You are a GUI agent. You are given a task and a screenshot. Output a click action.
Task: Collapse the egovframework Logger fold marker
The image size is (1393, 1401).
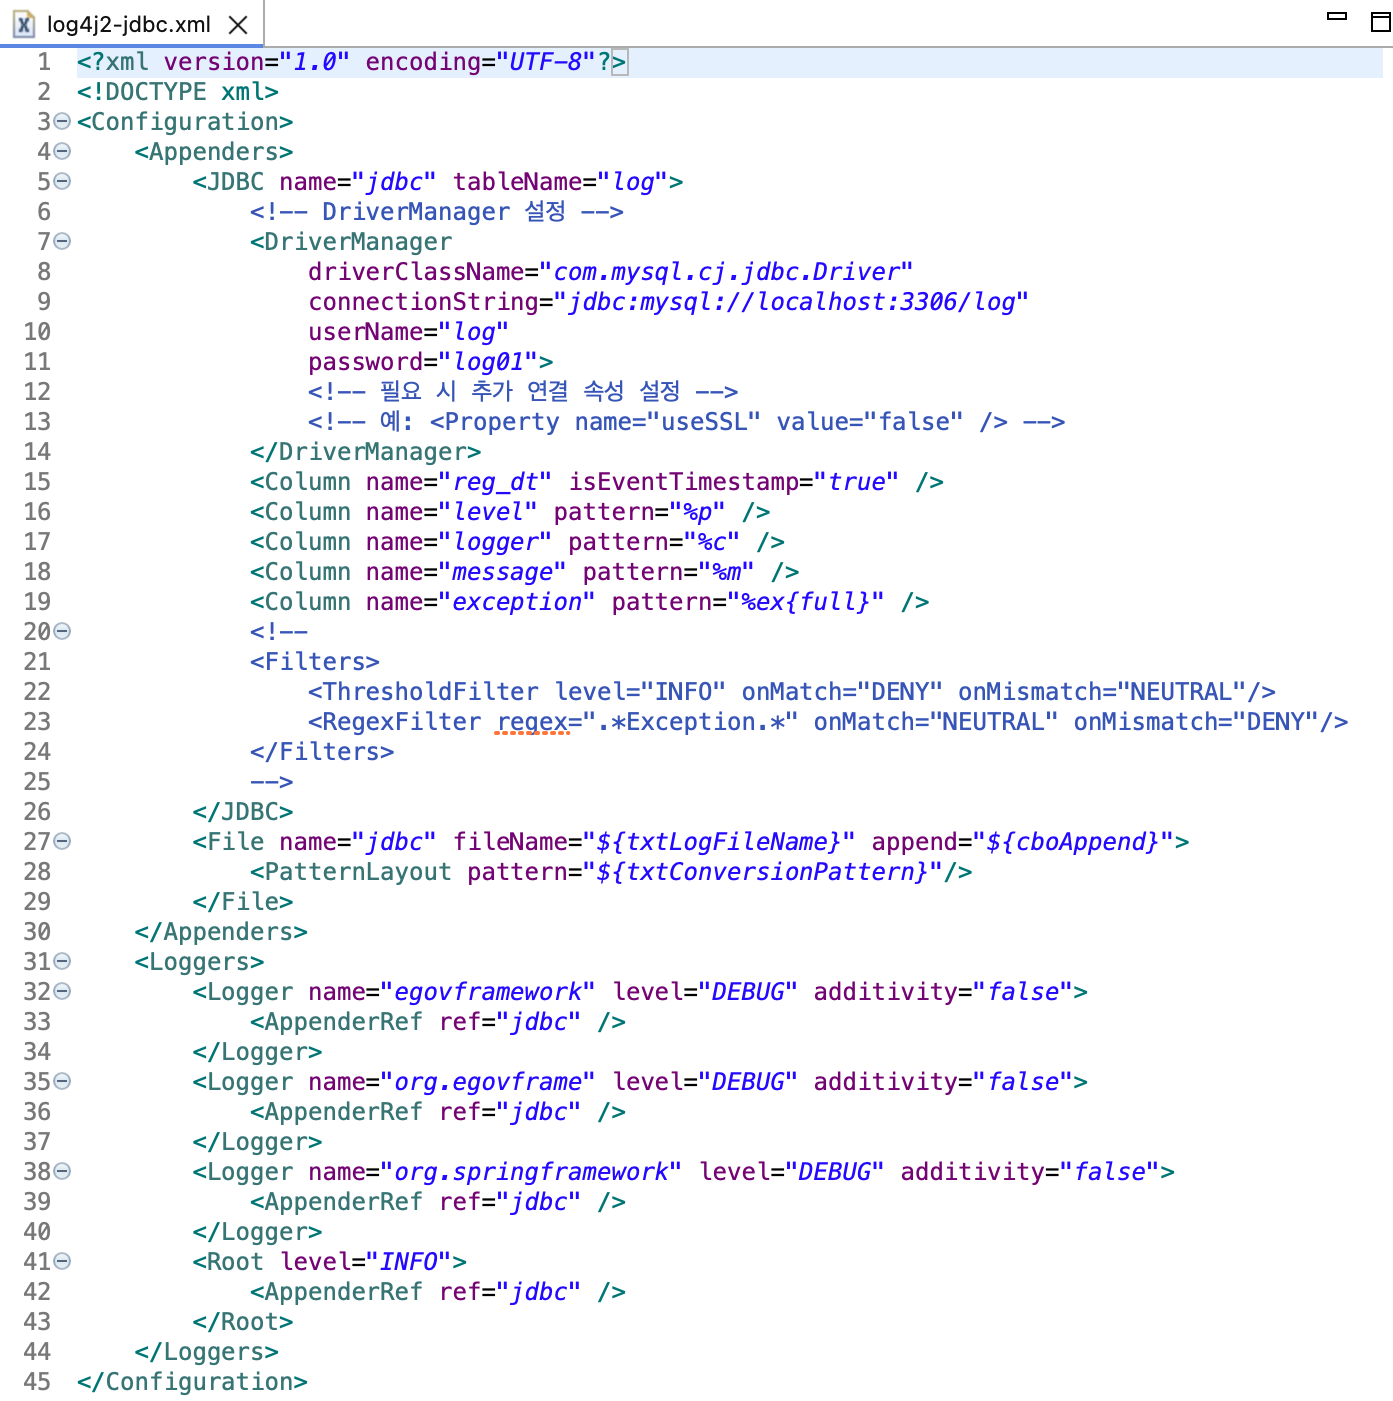pos(60,991)
